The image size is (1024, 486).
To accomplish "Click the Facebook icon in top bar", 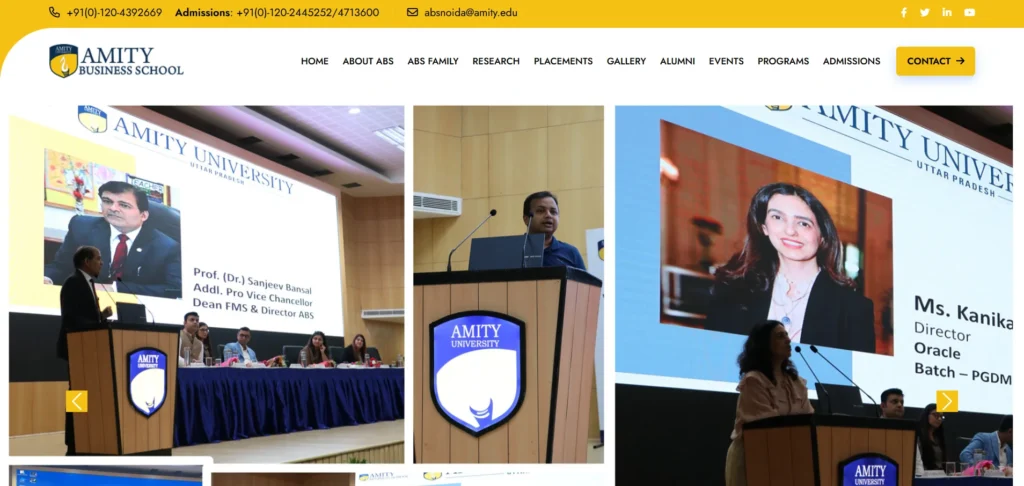I will tap(904, 12).
